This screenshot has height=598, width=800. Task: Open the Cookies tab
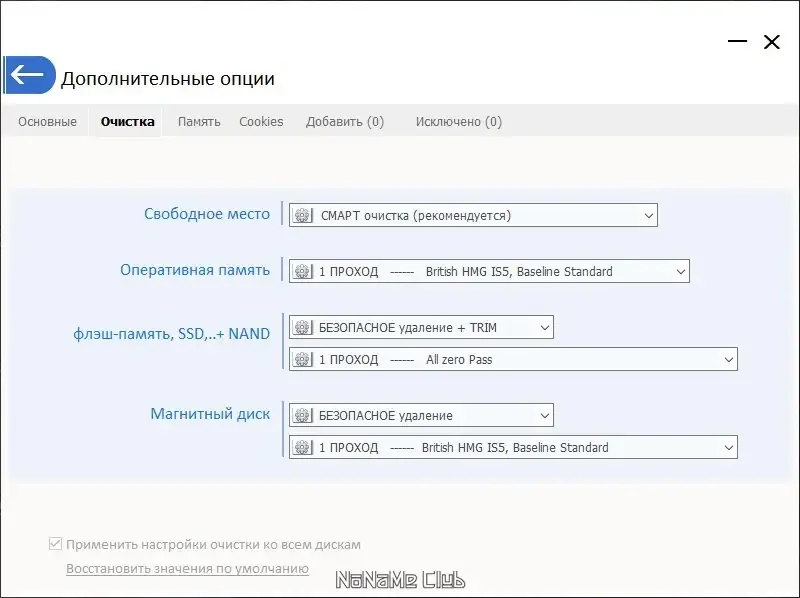[261, 121]
